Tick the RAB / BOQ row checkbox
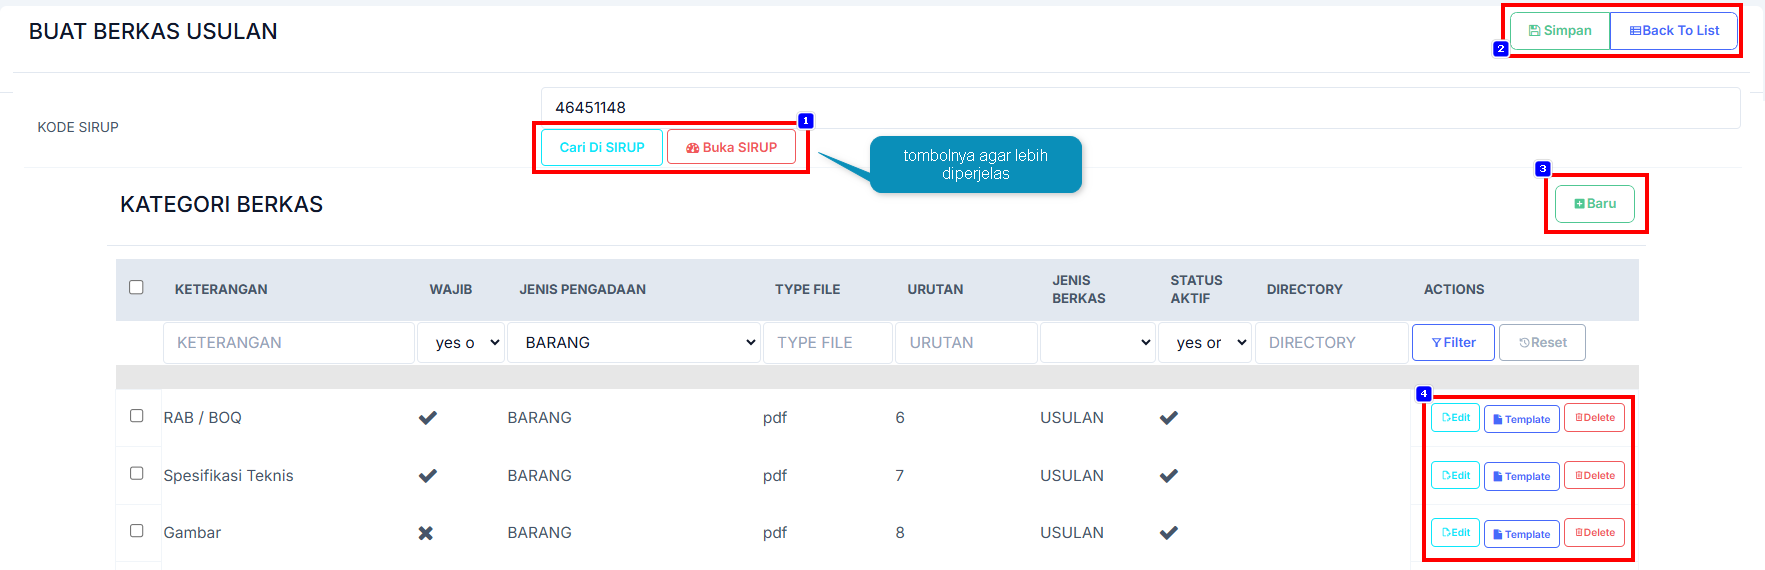Image resolution: width=1765 pixels, height=570 pixels. pos(137,416)
